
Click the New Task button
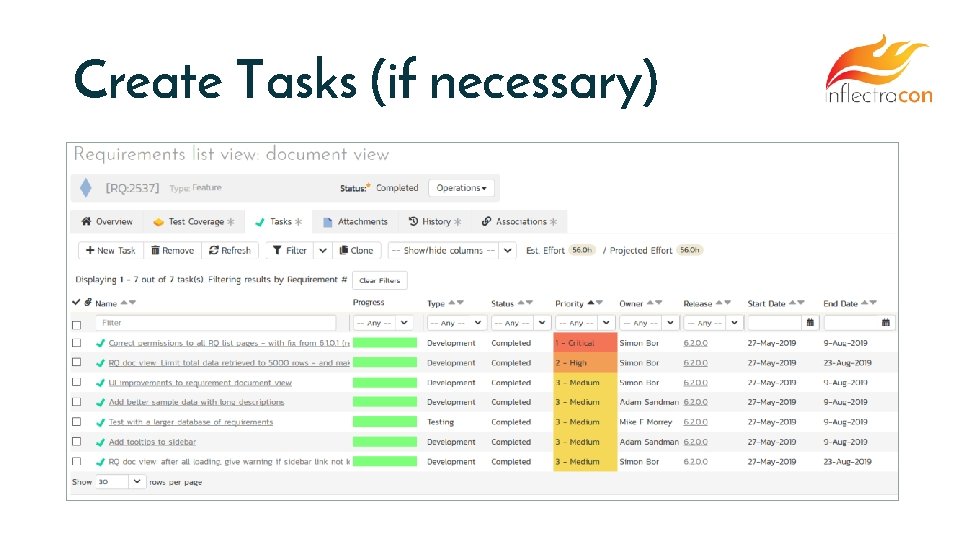coord(111,250)
